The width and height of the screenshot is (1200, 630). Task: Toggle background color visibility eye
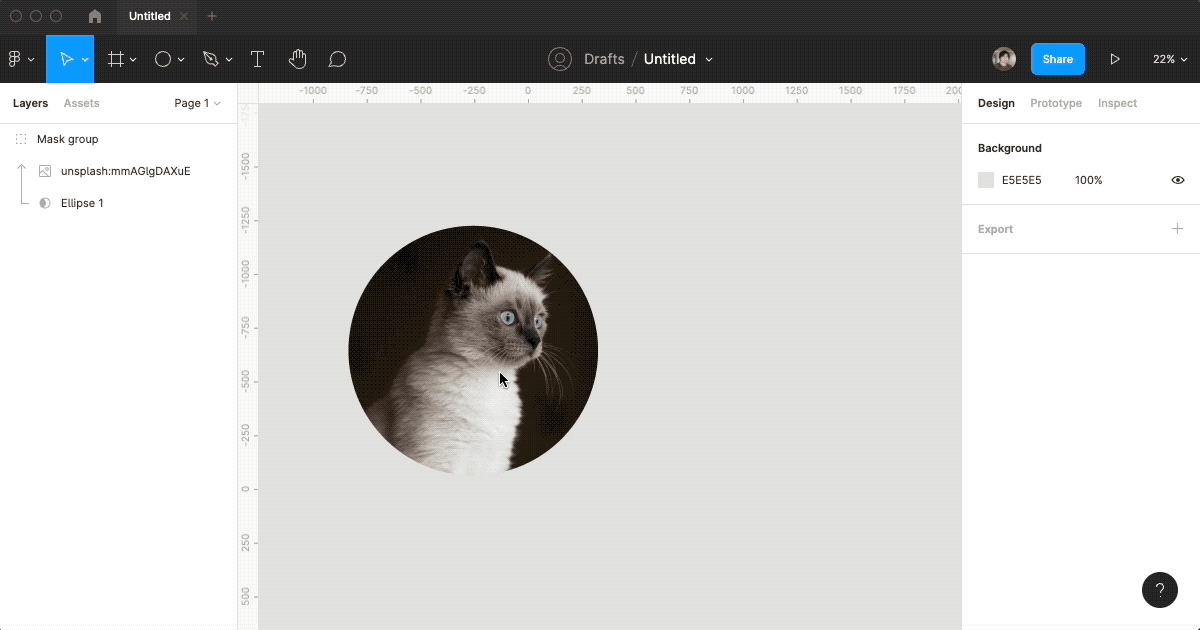pyautogui.click(x=1177, y=180)
